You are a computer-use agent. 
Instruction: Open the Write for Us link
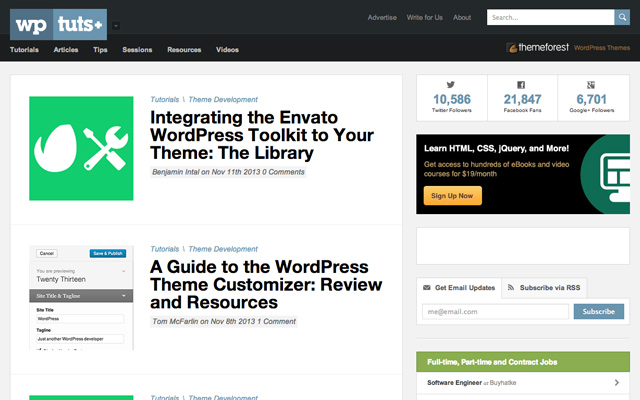pyautogui.click(x=424, y=18)
